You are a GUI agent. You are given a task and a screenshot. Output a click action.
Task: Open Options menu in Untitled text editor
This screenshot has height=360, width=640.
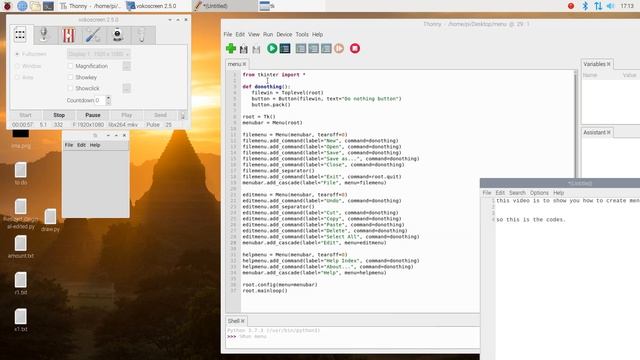coord(539,193)
